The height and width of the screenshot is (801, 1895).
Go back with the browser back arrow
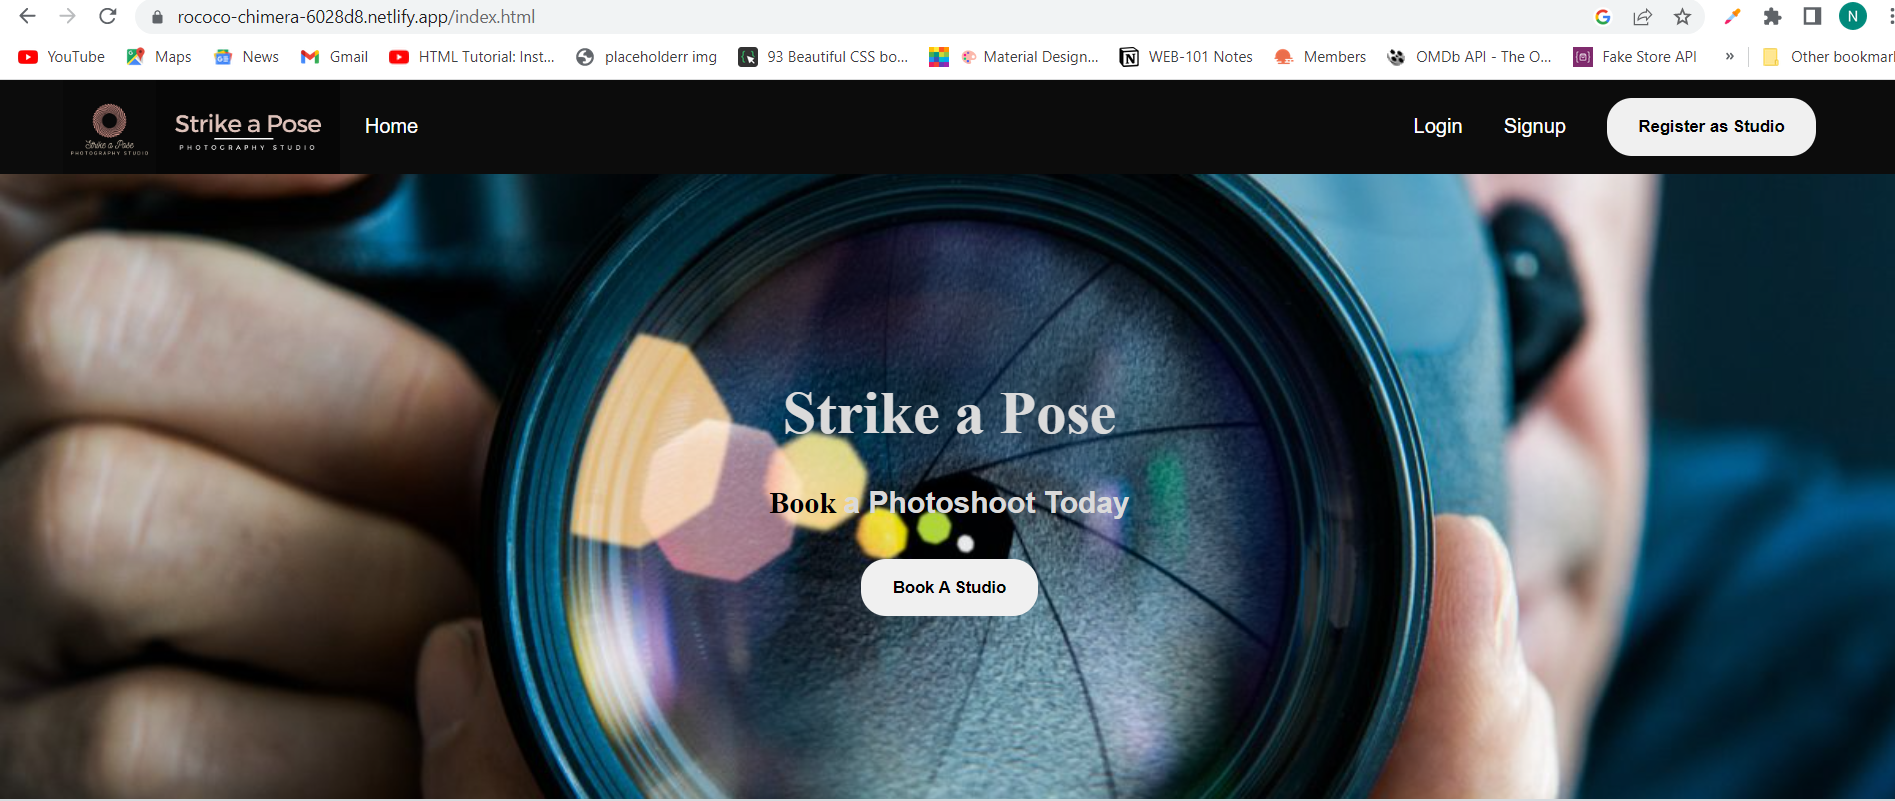[27, 17]
